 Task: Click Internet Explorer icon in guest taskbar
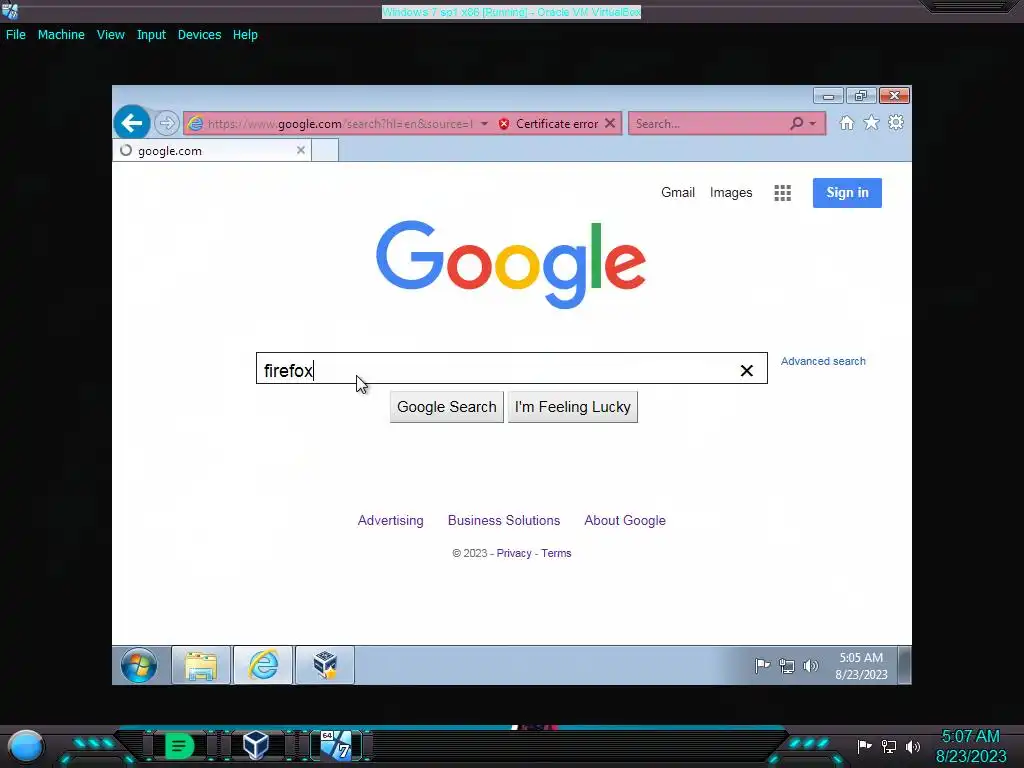263,665
